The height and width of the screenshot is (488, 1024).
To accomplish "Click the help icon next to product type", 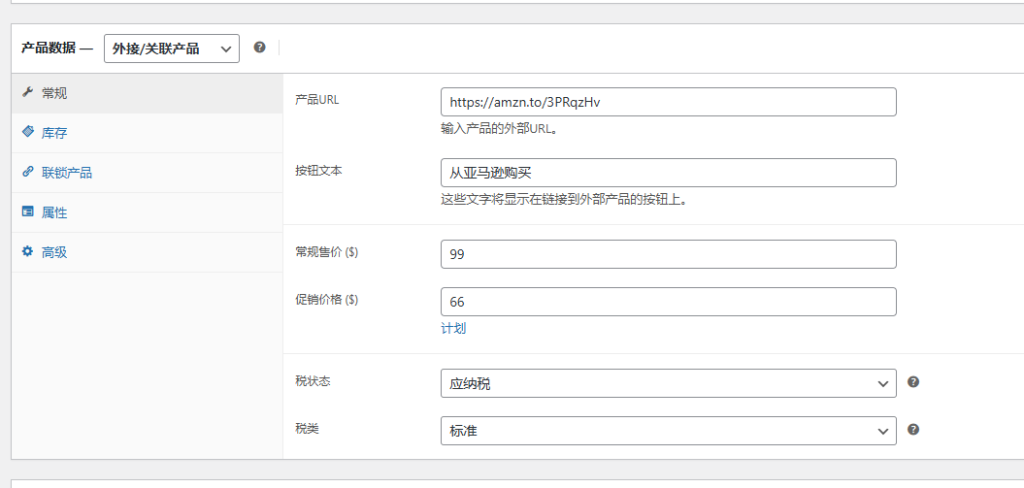I will click(x=259, y=48).
